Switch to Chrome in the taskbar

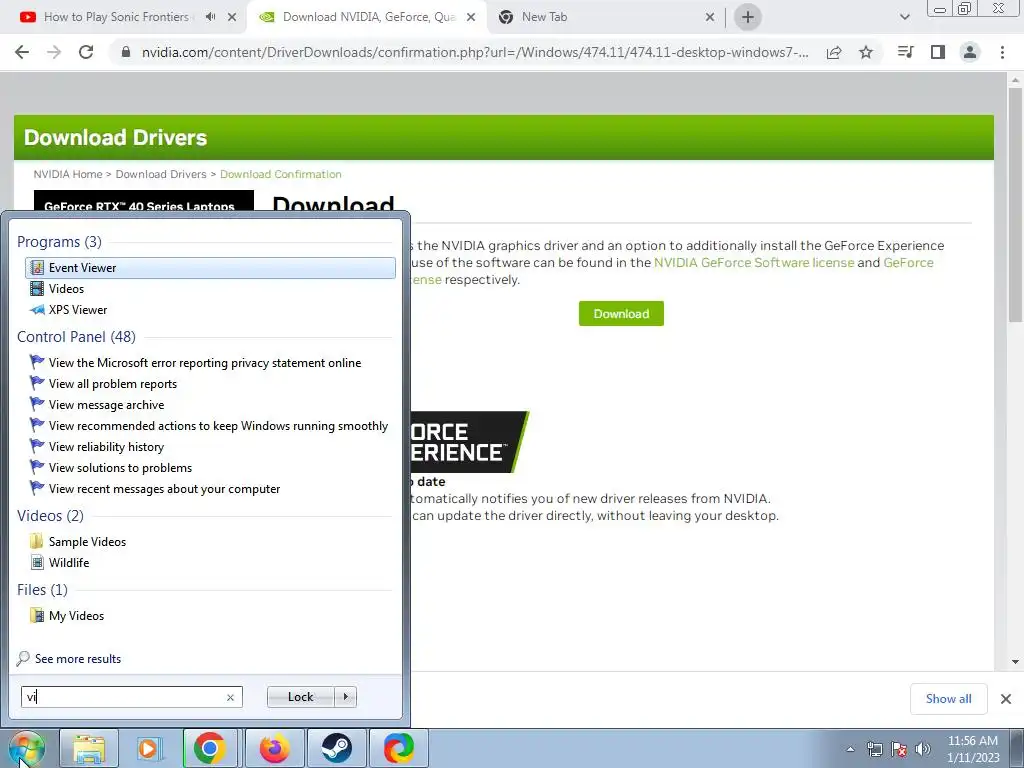209,748
